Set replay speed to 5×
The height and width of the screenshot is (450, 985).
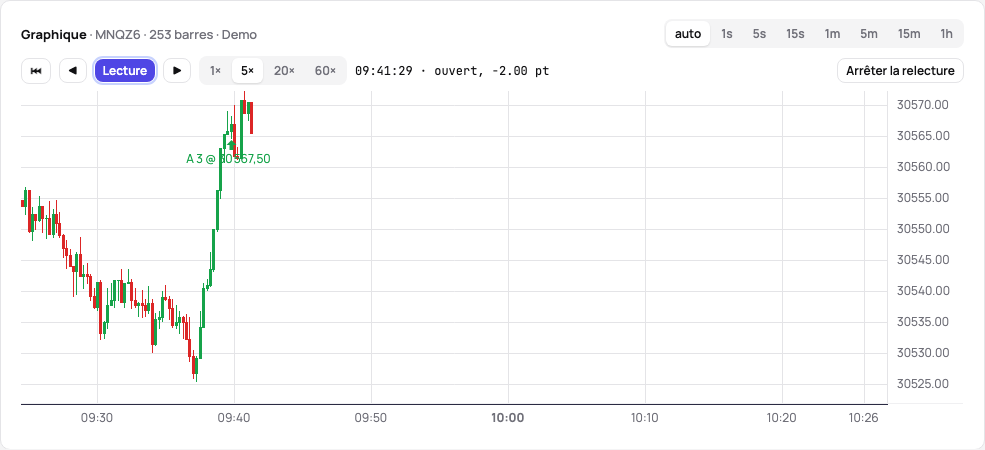point(248,71)
